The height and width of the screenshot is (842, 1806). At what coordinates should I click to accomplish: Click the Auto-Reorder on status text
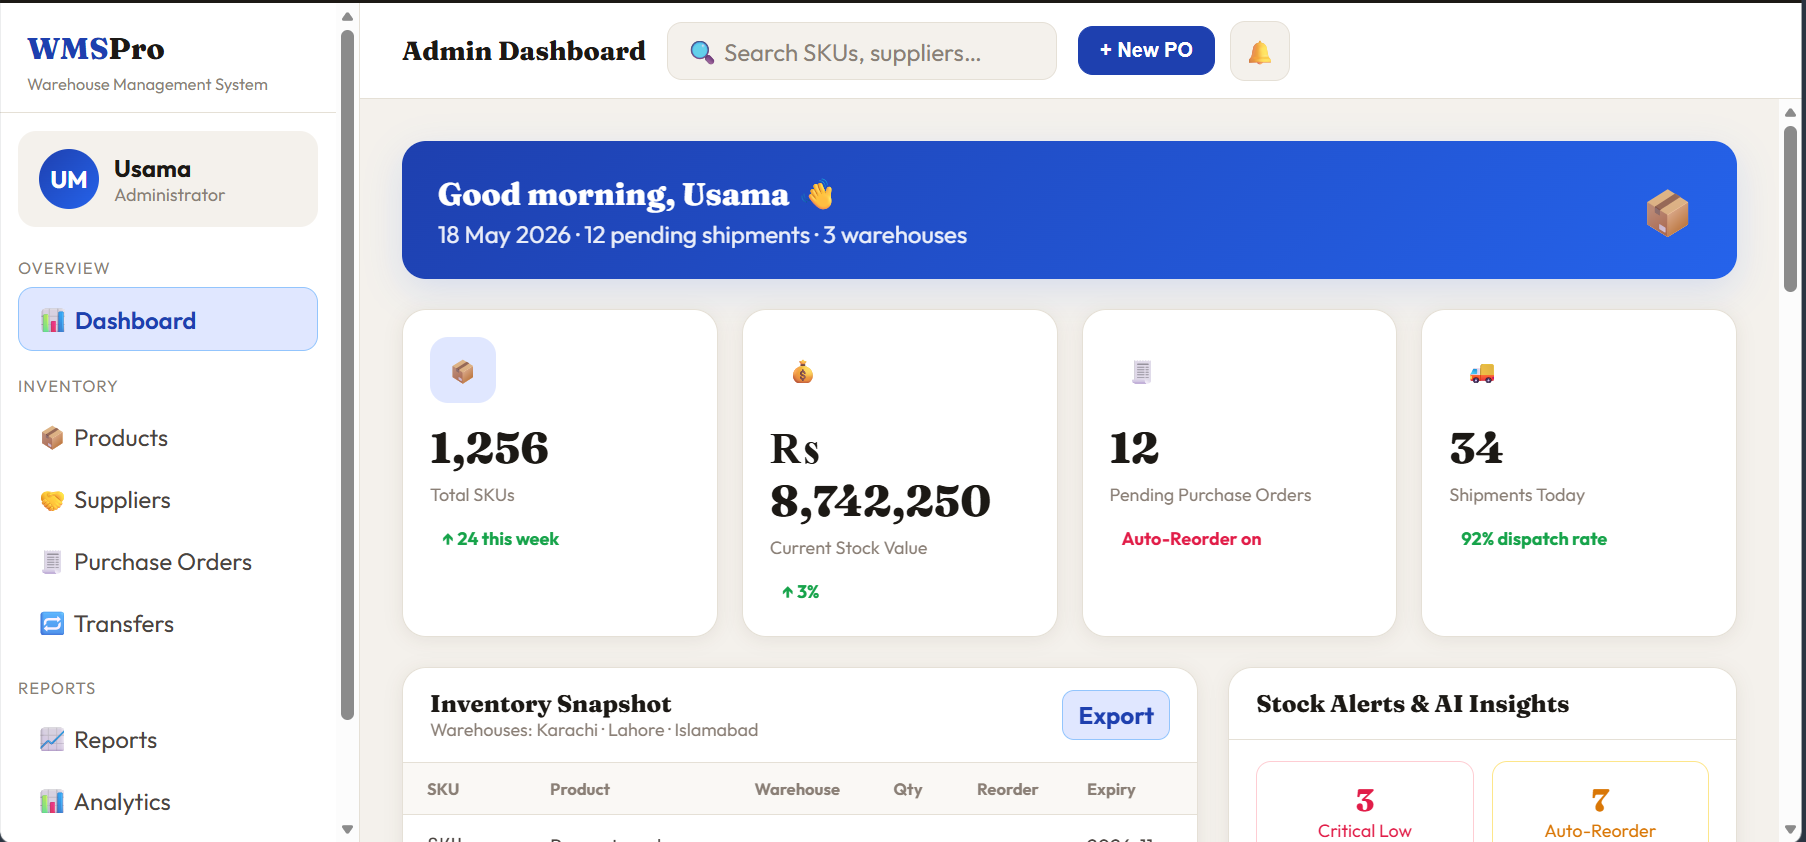pyautogui.click(x=1191, y=539)
